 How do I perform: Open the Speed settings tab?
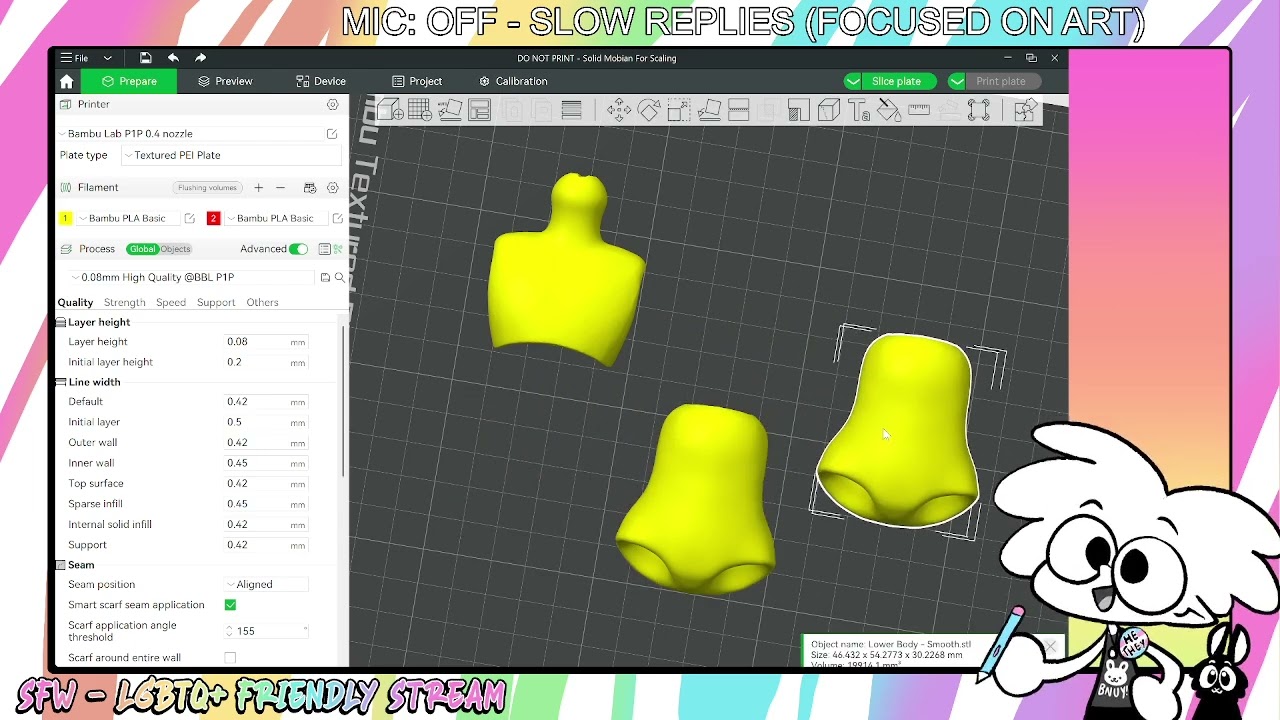pyautogui.click(x=171, y=302)
